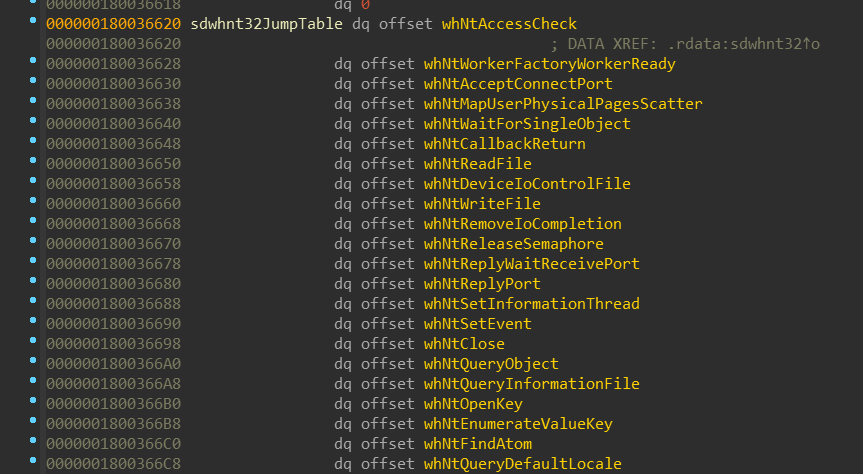Click the dot beside address 00000001800366B0

pos(33,400)
